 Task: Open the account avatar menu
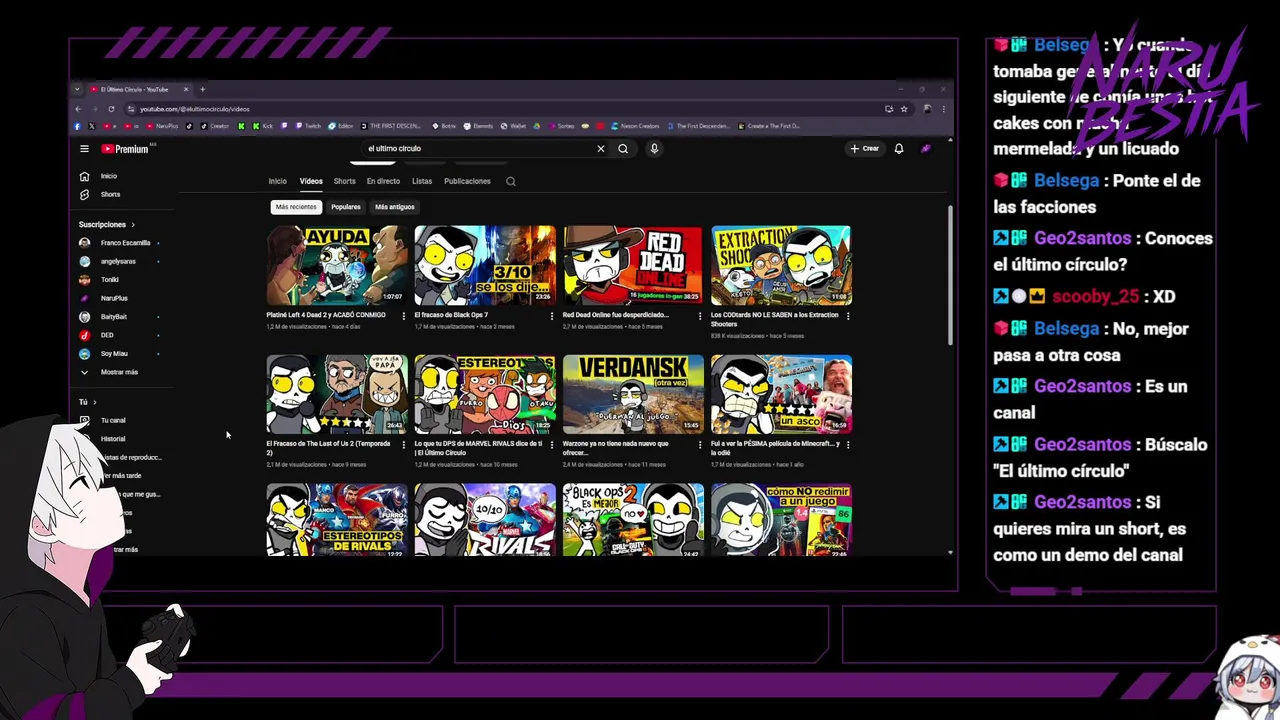coord(926,149)
